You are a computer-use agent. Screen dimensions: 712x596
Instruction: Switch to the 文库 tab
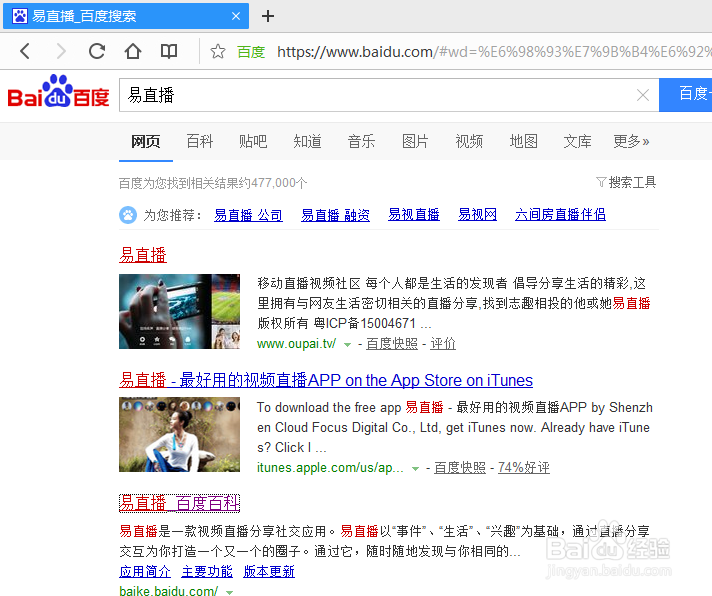click(x=577, y=142)
